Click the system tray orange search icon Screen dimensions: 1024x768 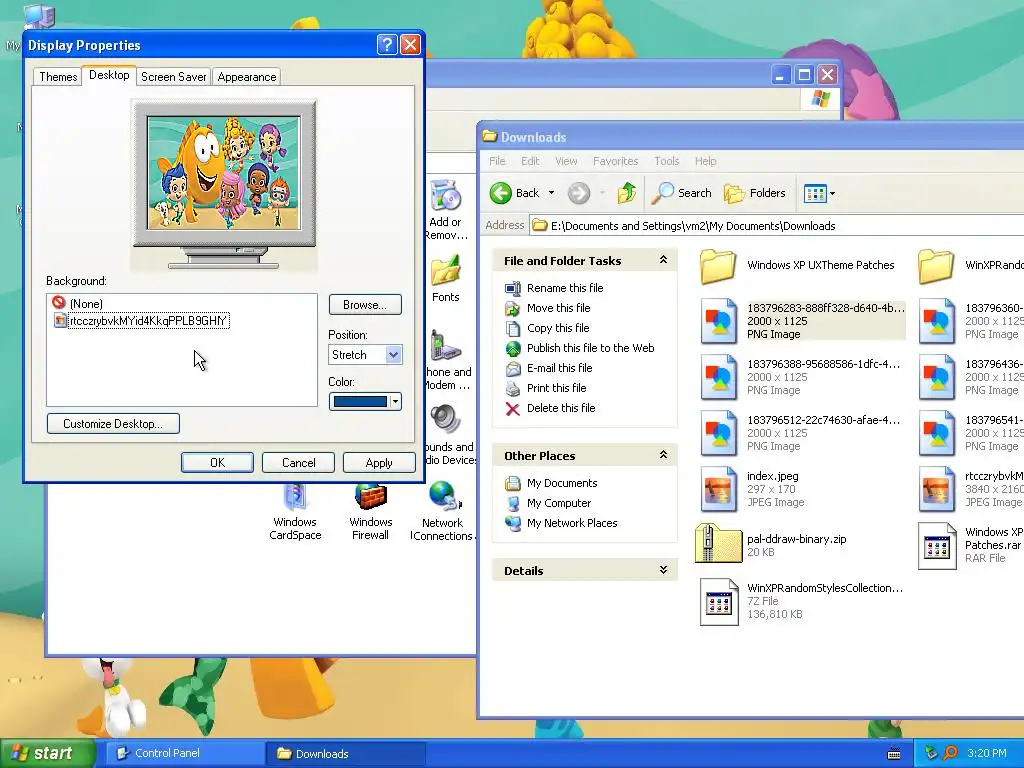pos(950,753)
